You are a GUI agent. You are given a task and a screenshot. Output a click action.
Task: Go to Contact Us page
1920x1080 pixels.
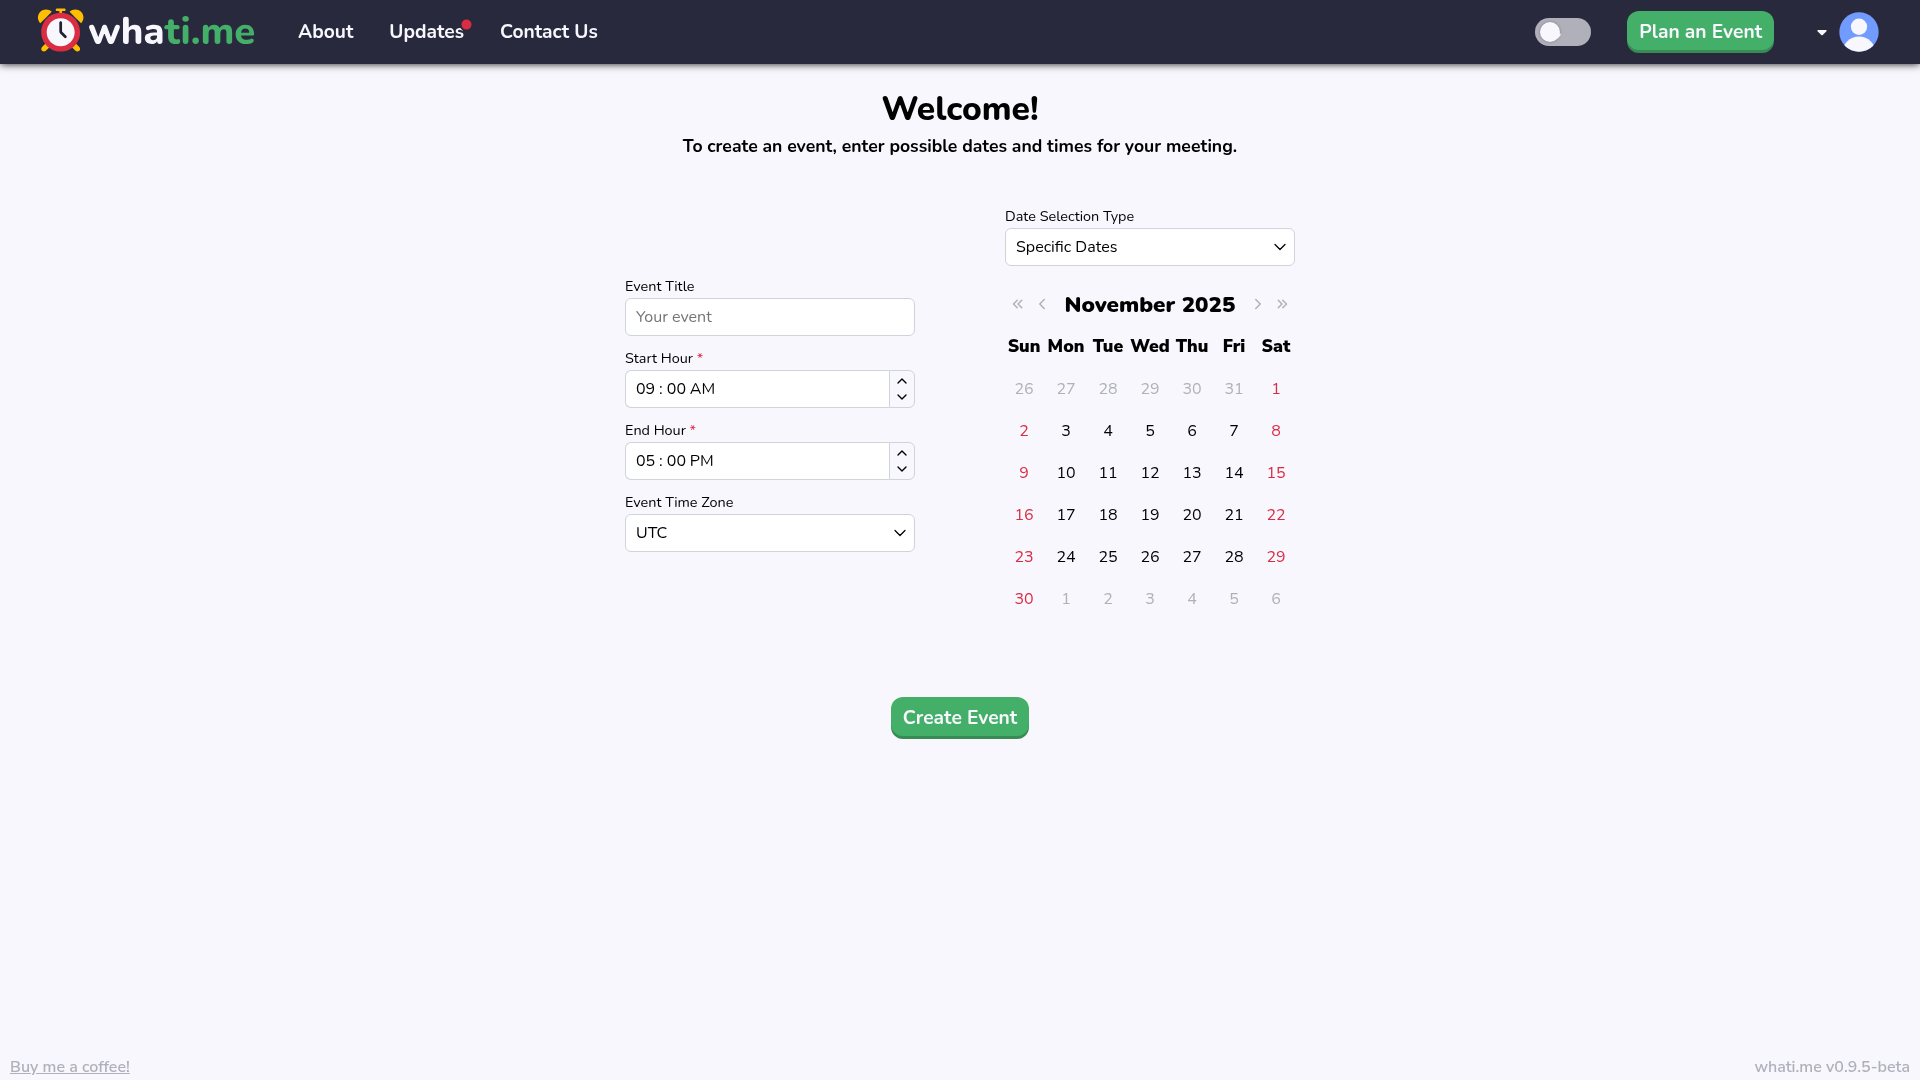[x=548, y=32]
